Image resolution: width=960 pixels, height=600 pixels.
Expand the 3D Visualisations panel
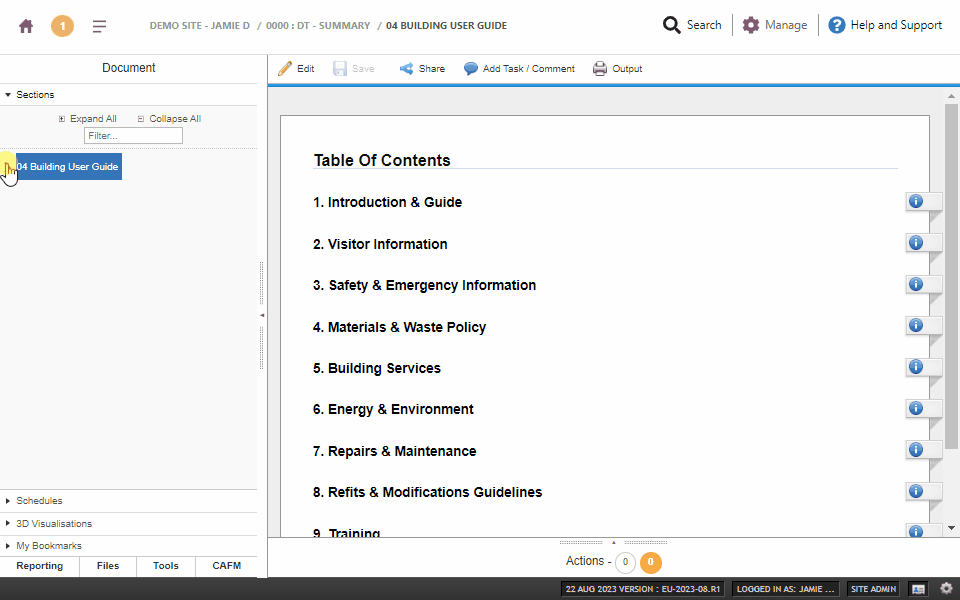pos(7,523)
